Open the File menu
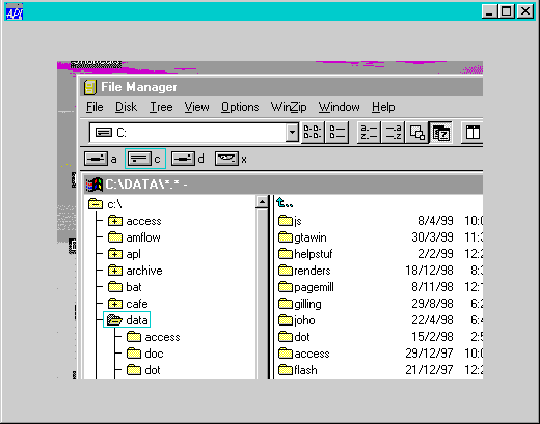540x424 pixels. click(x=94, y=107)
